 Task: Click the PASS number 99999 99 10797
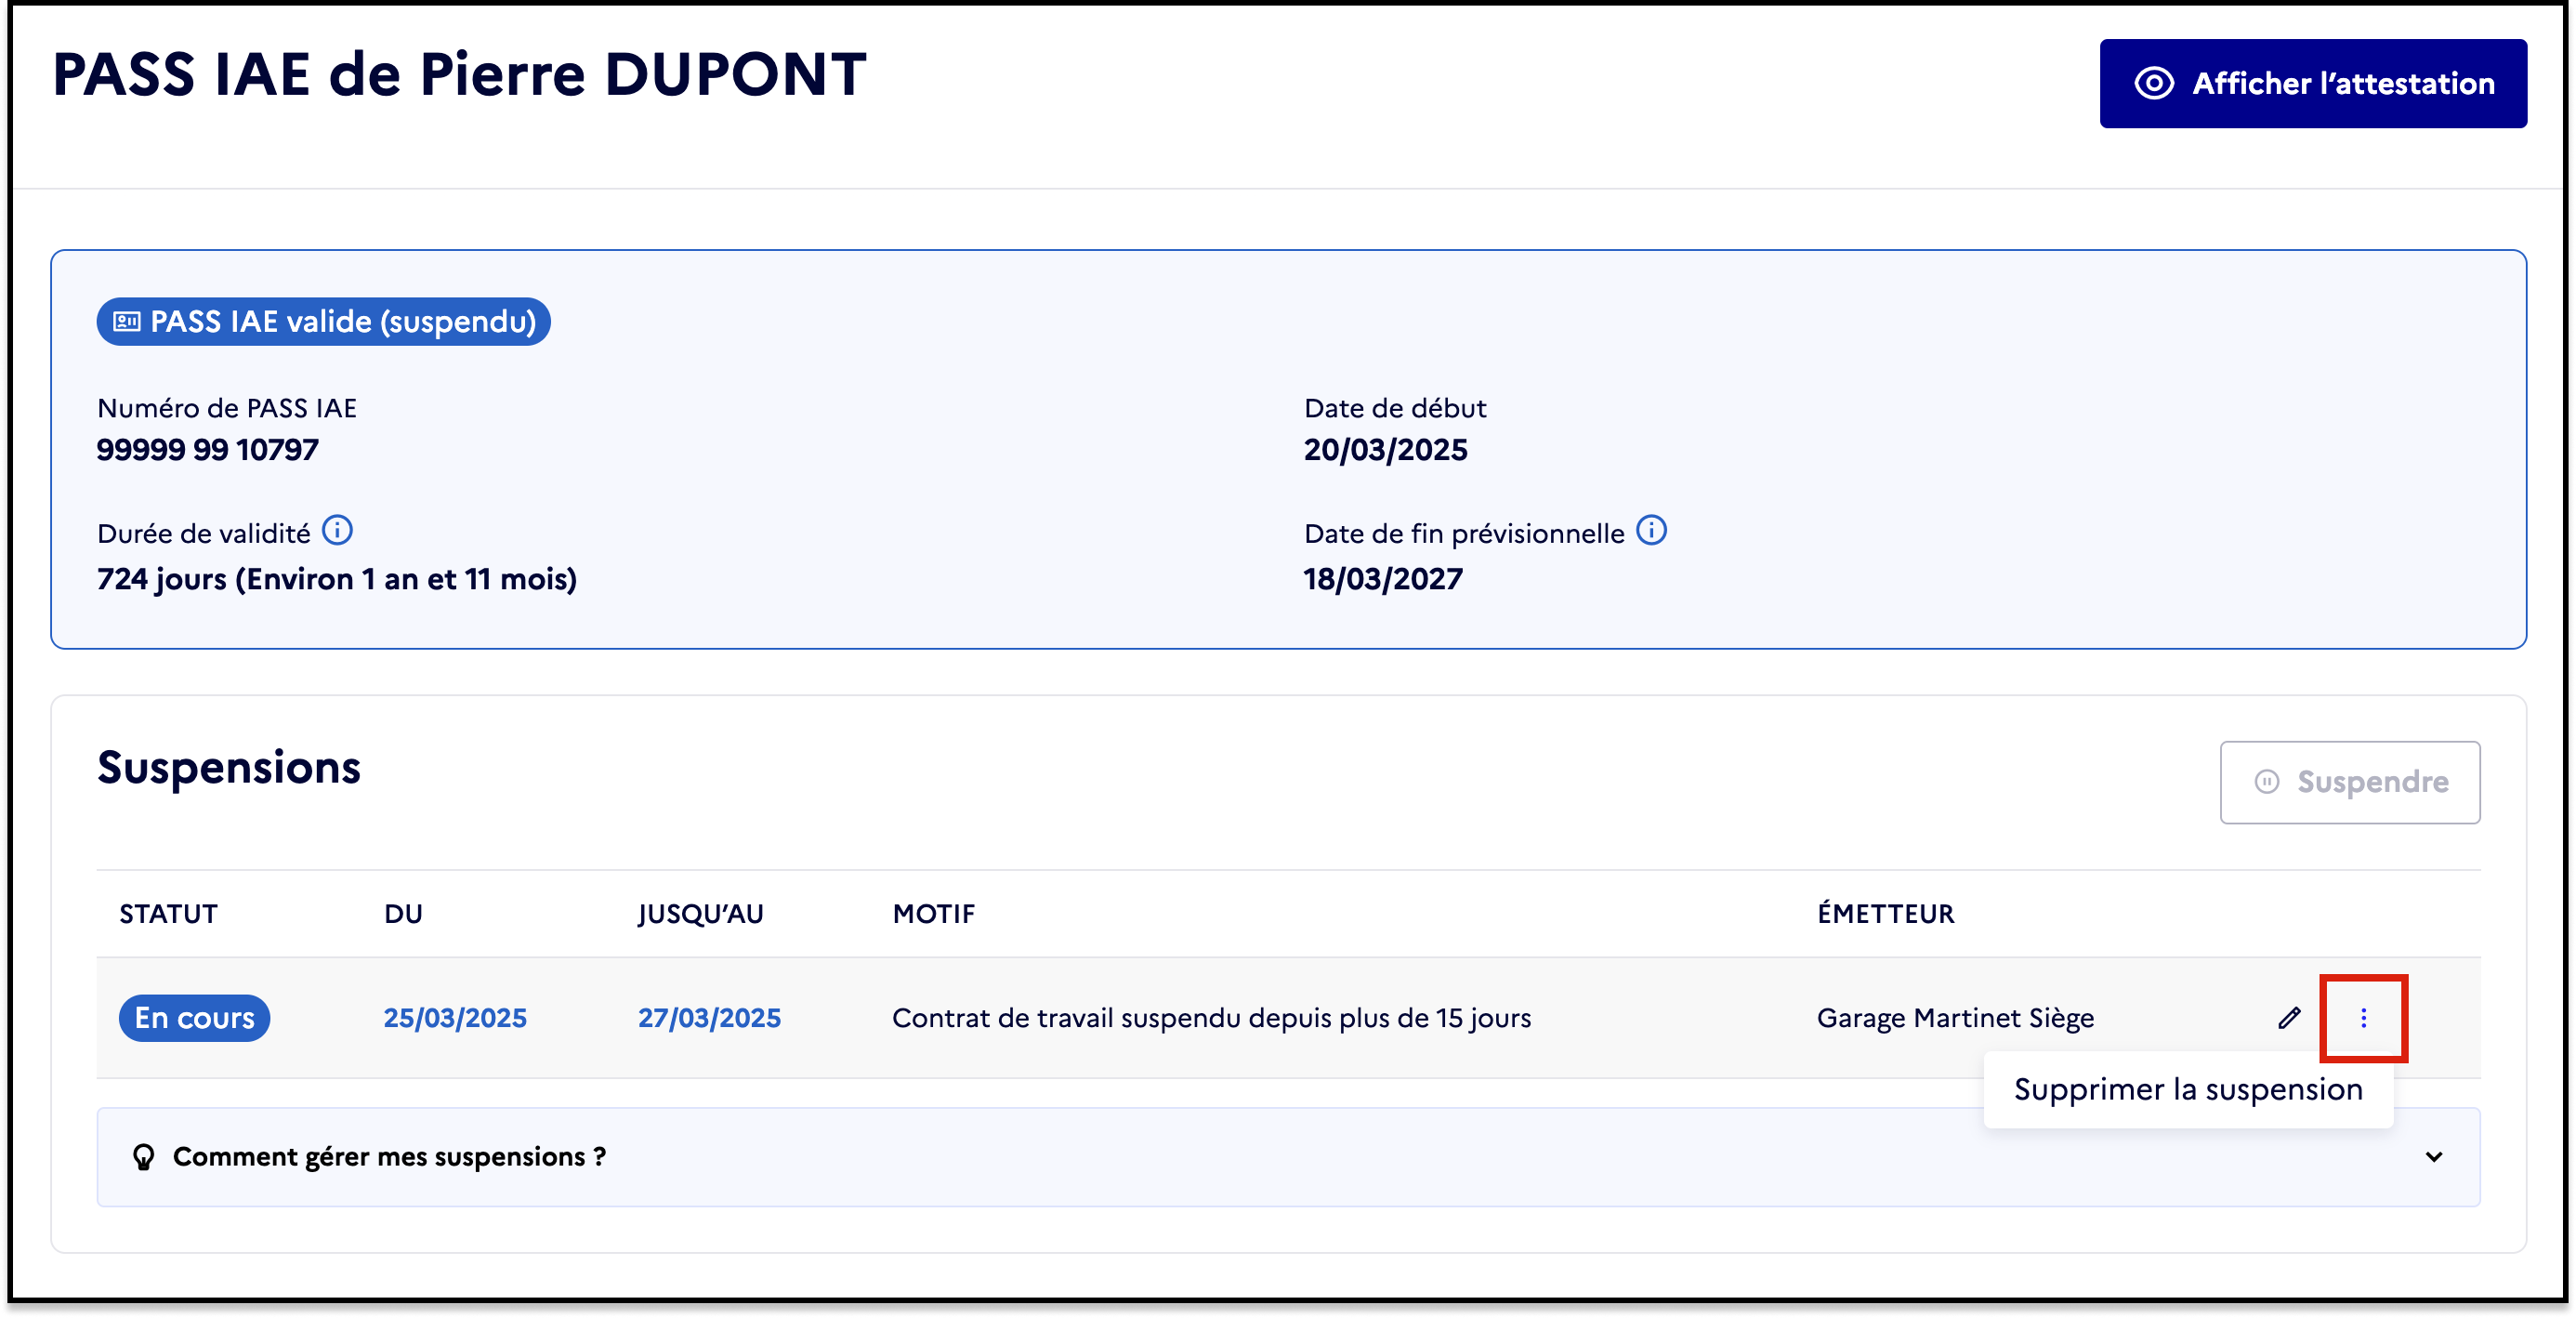point(208,450)
